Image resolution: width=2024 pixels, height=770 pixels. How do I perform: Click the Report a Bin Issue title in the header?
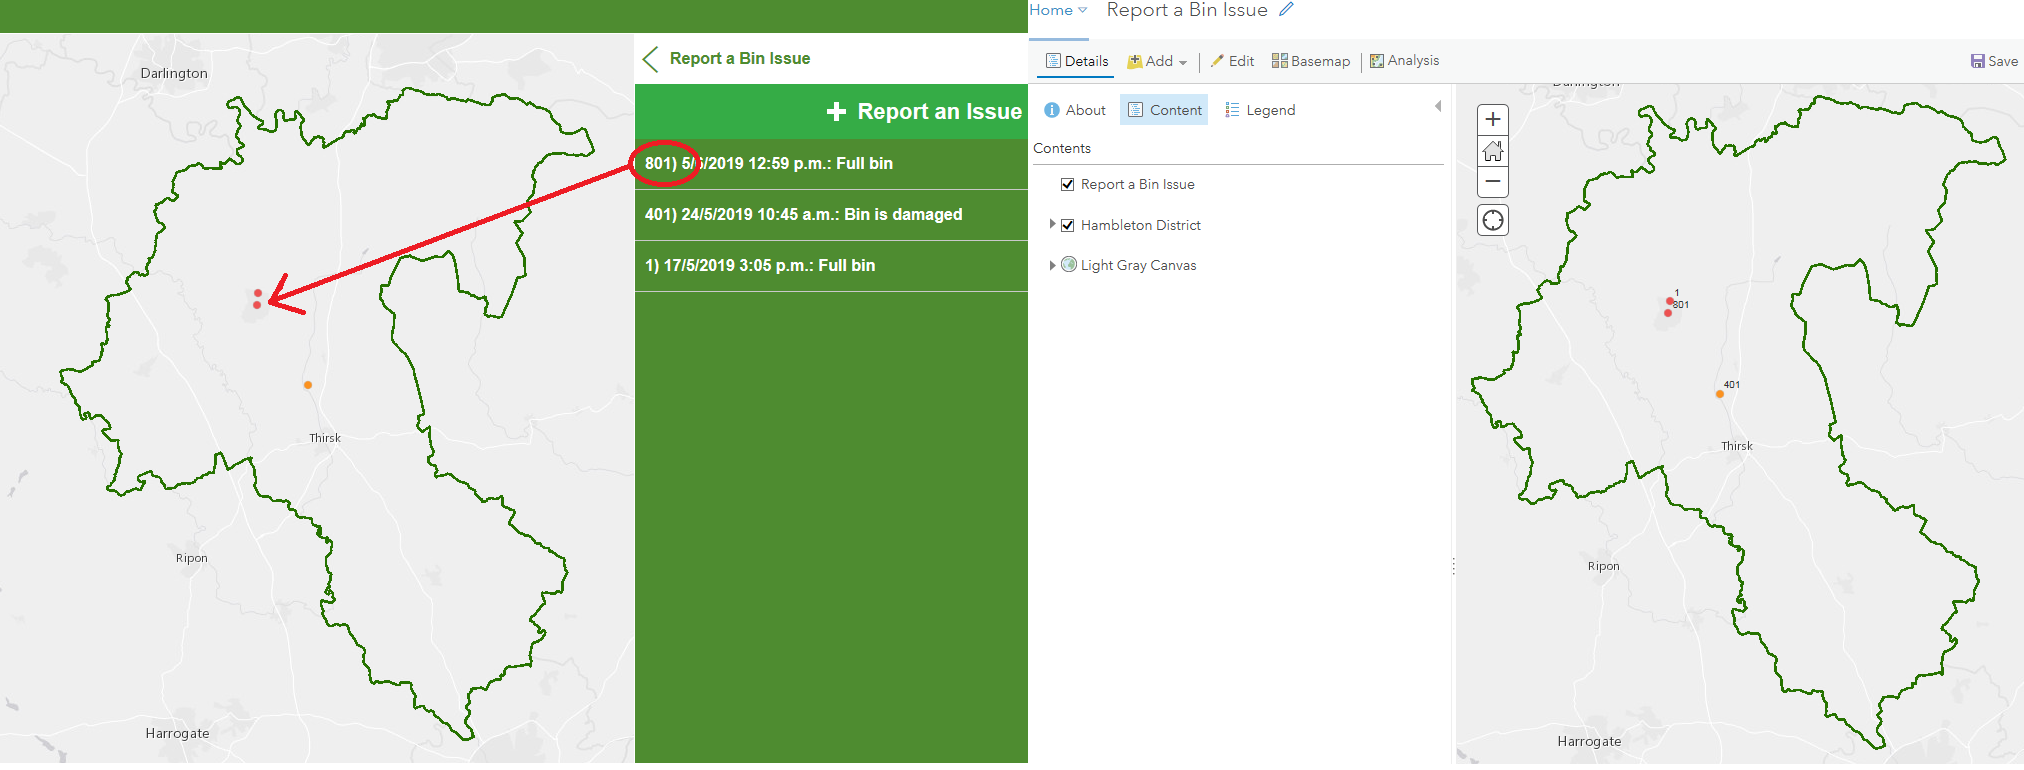[1187, 10]
